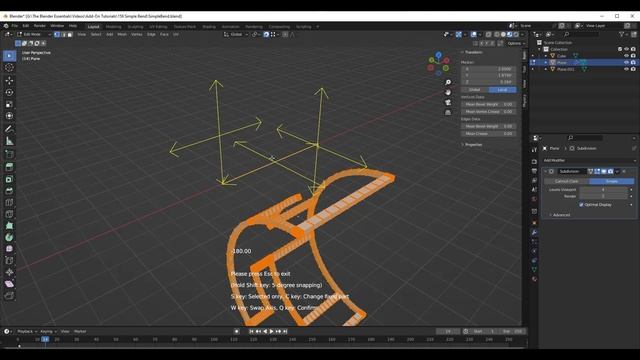Hide Plane.001 object in viewport
Screen dimensions: 640x360
click(x=626, y=69)
